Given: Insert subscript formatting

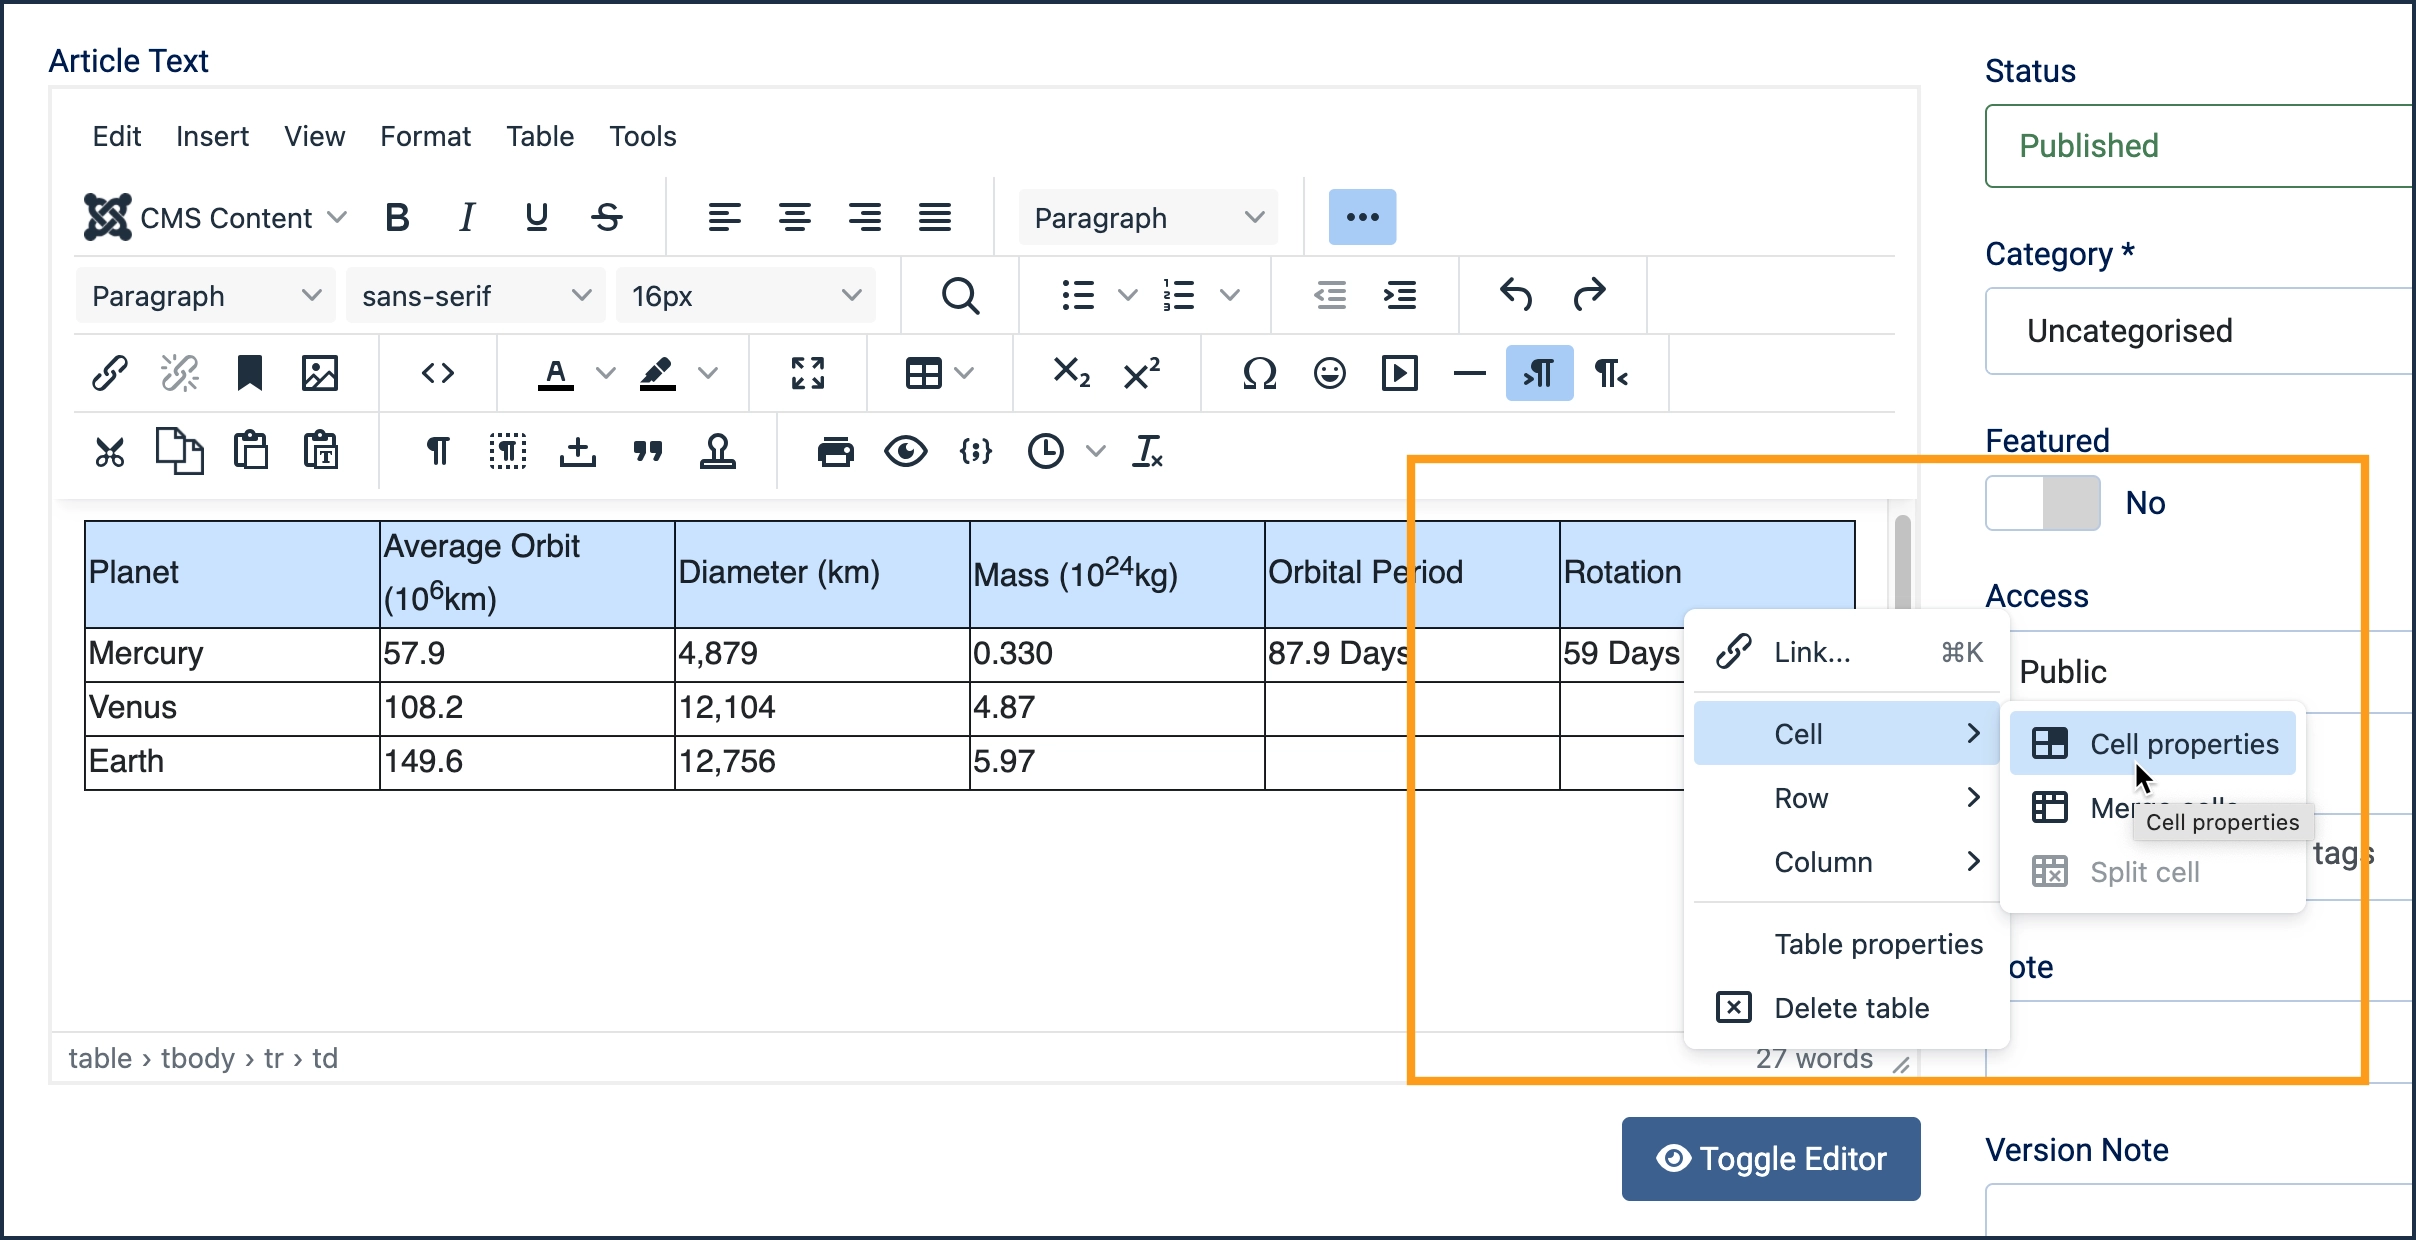Looking at the screenshot, I should 1071,373.
